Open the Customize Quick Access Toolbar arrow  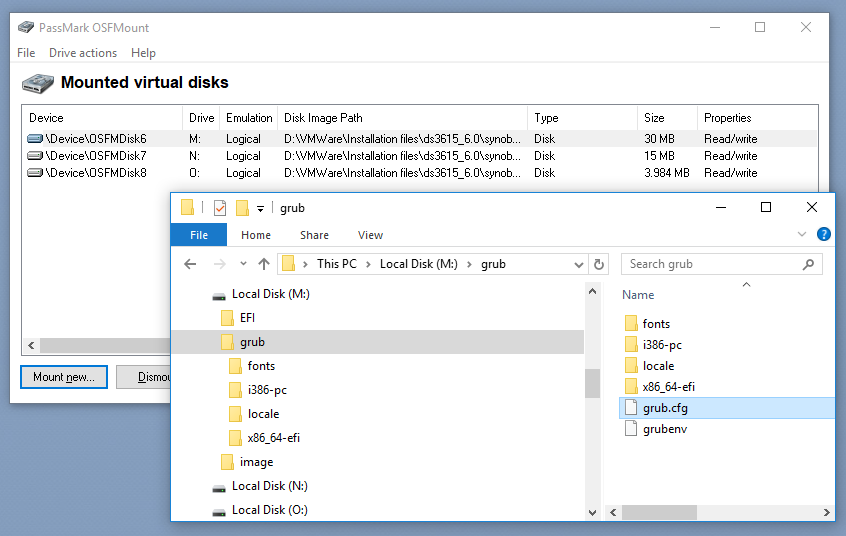click(260, 208)
